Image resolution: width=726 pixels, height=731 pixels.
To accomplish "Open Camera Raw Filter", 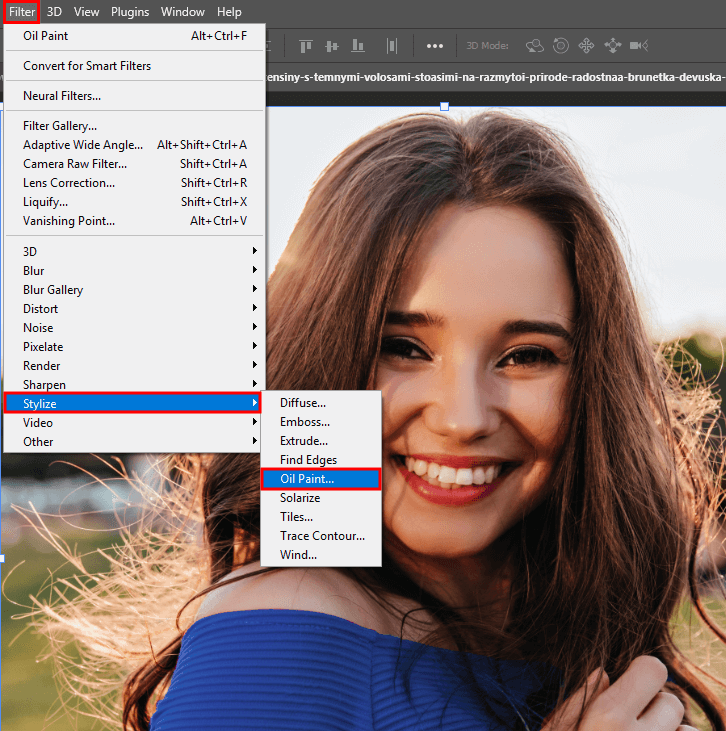I will coord(135,164).
